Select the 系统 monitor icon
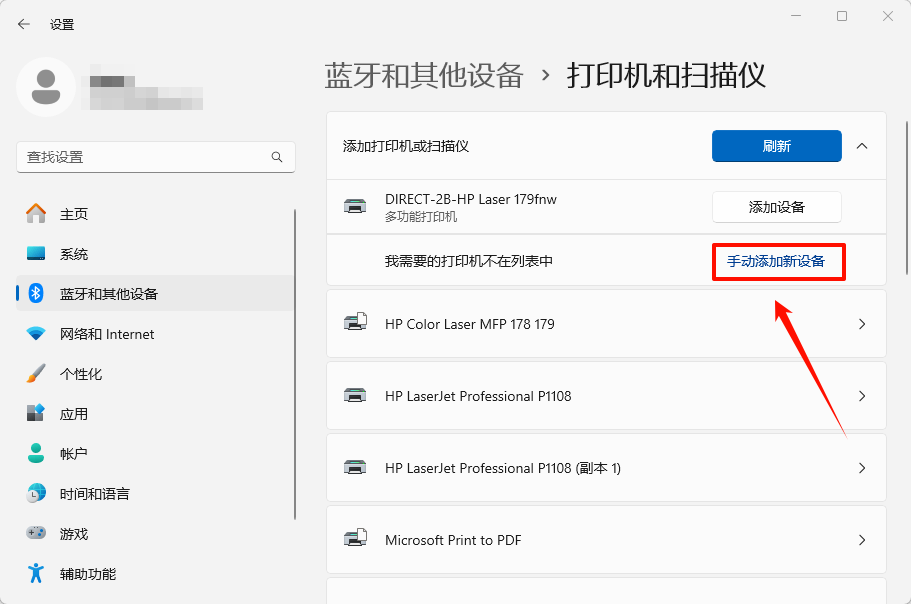 pos(36,254)
